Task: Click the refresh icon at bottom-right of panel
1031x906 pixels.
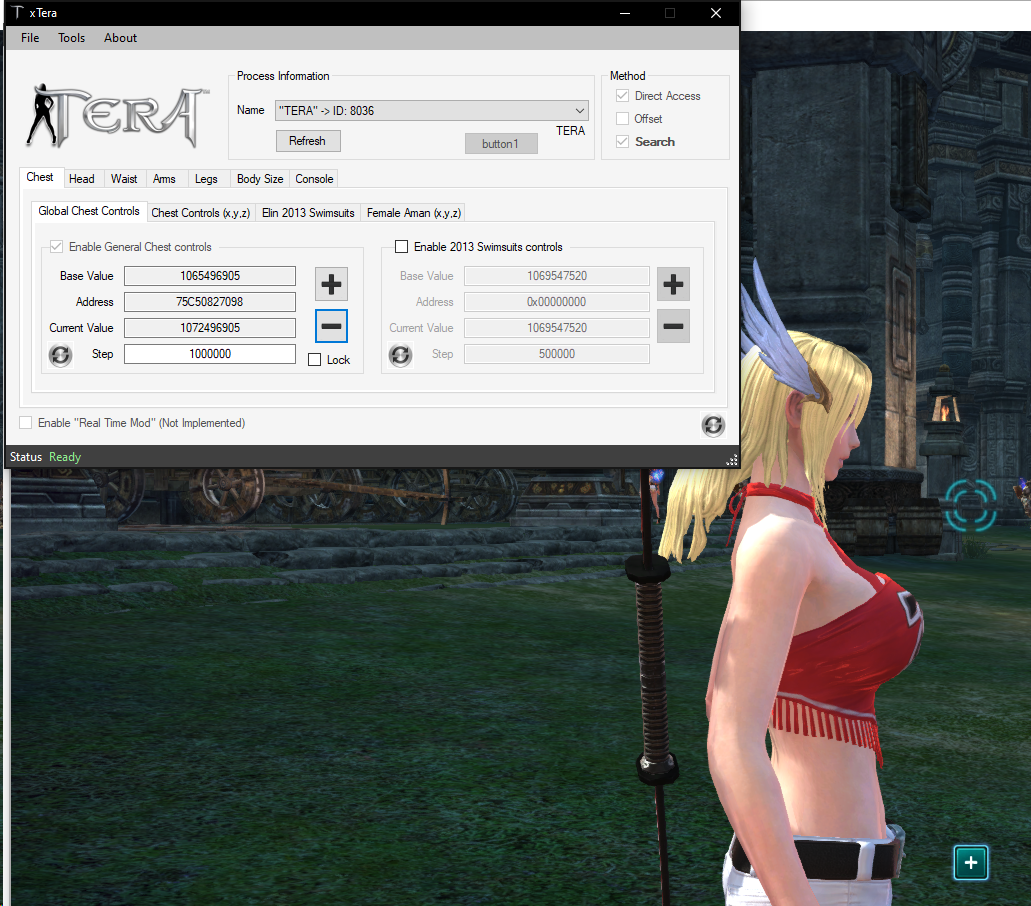Action: click(713, 425)
